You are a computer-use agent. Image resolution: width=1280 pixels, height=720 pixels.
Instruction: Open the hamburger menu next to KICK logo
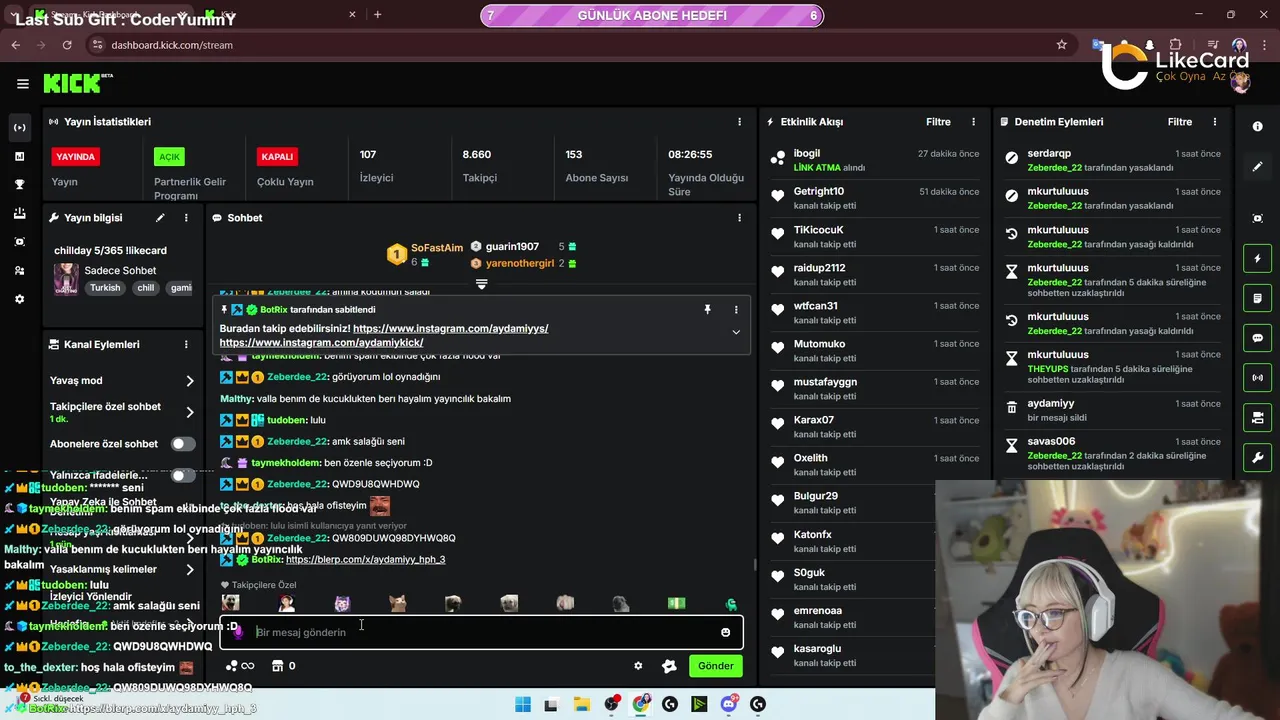click(23, 84)
